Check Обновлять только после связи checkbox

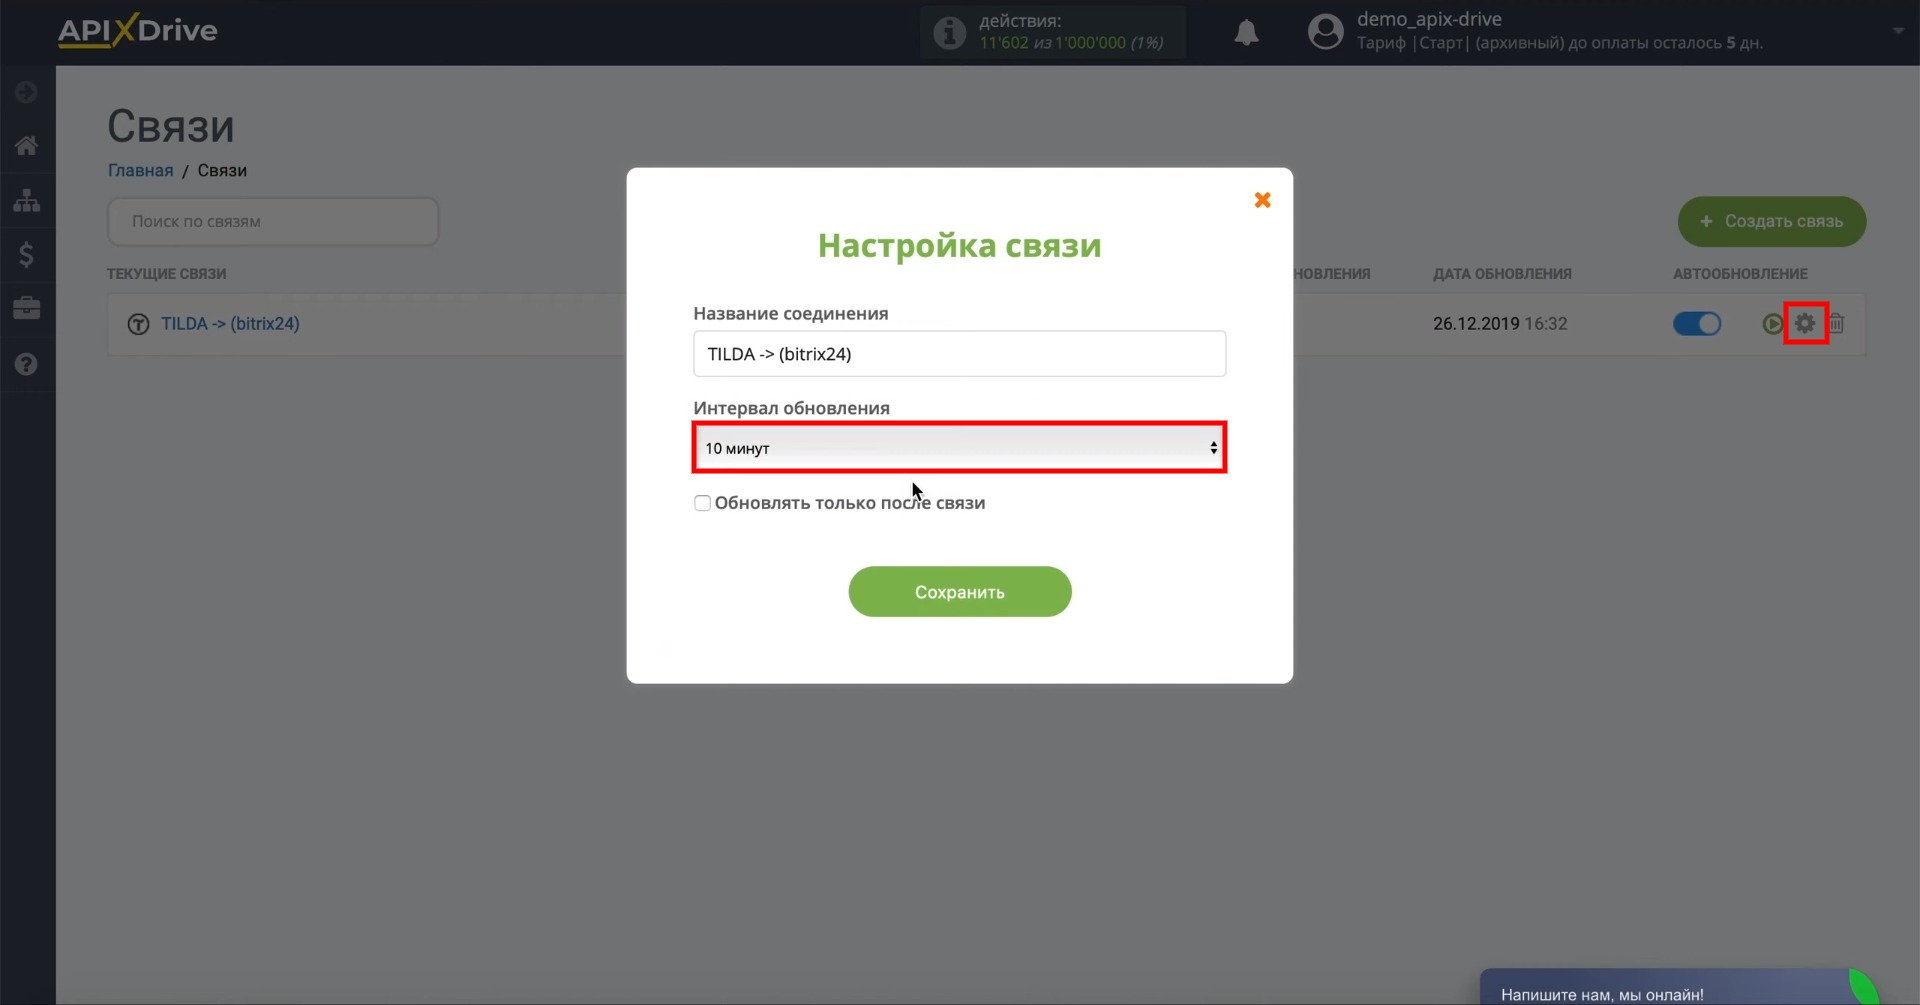pyautogui.click(x=702, y=503)
